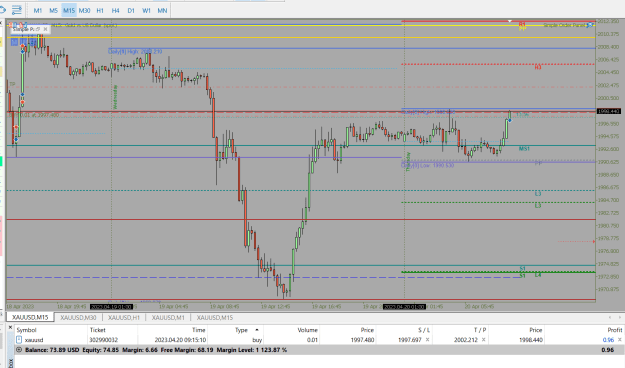
Task: Click the TP marker label at chart left
Action: [x=12, y=84]
